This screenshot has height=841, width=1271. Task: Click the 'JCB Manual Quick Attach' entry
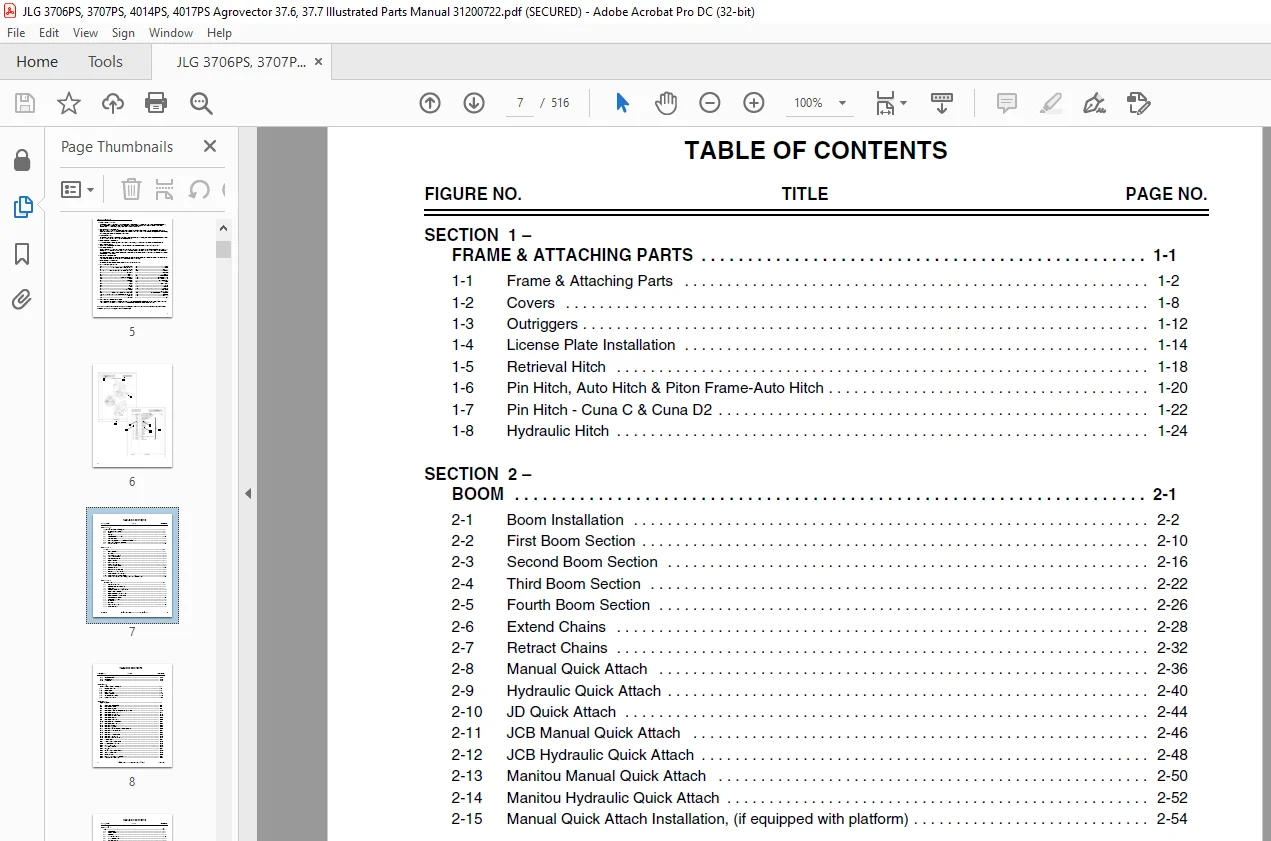(593, 733)
